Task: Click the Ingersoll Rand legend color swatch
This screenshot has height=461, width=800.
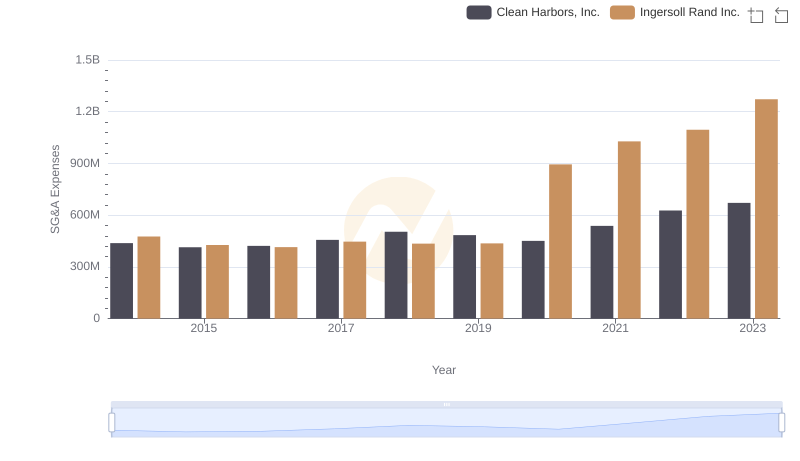Action: [x=622, y=12]
